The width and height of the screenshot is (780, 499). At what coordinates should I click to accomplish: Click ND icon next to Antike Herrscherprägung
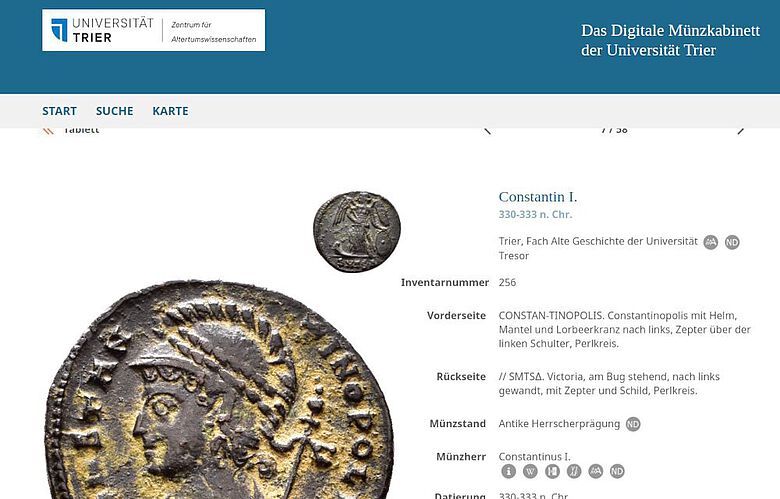633,424
